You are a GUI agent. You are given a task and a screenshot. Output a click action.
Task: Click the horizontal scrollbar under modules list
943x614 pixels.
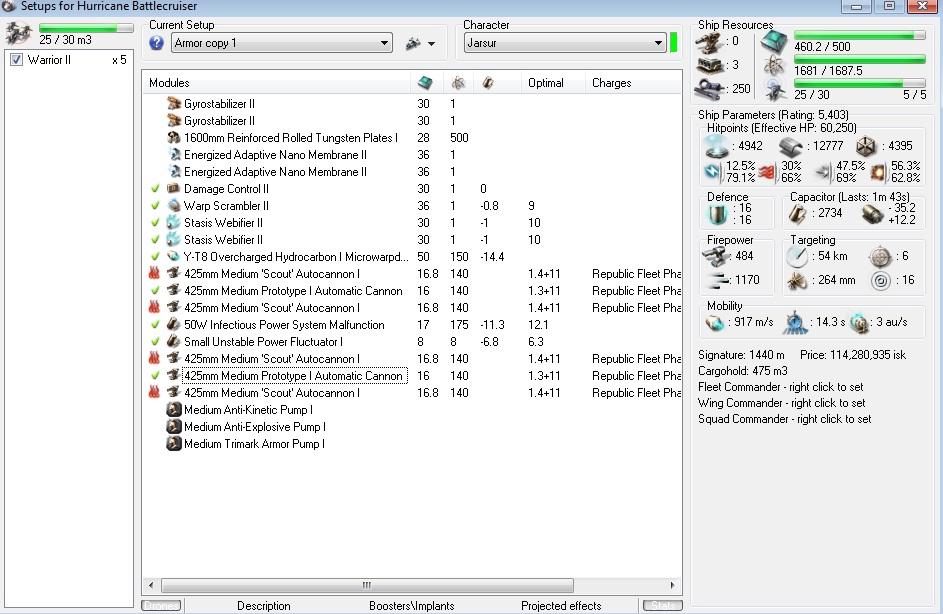coord(366,585)
